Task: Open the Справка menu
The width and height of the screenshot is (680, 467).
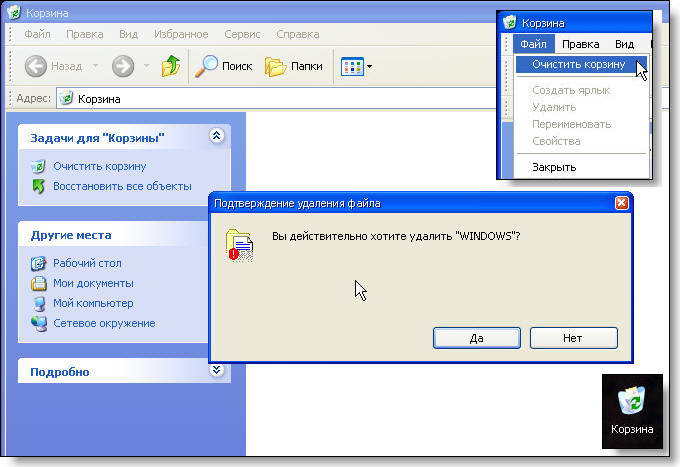Action: pos(298,34)
